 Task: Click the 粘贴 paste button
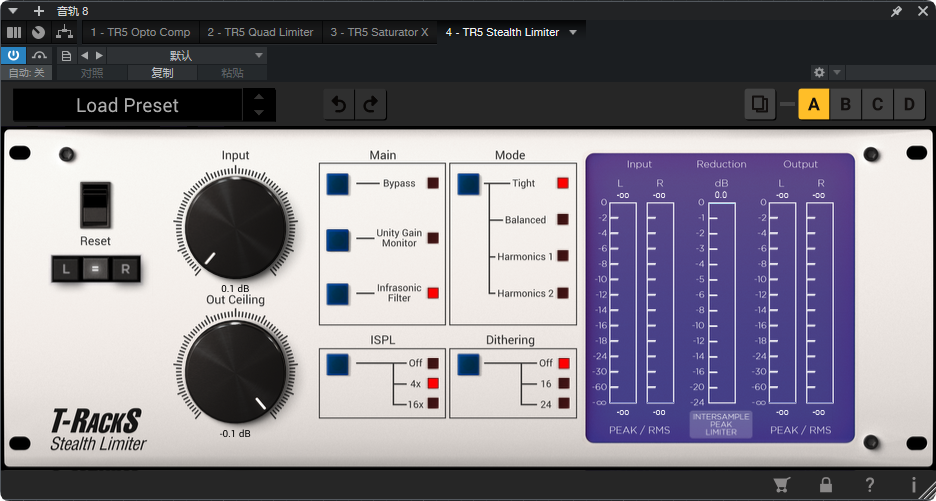(x=232, y=73)
